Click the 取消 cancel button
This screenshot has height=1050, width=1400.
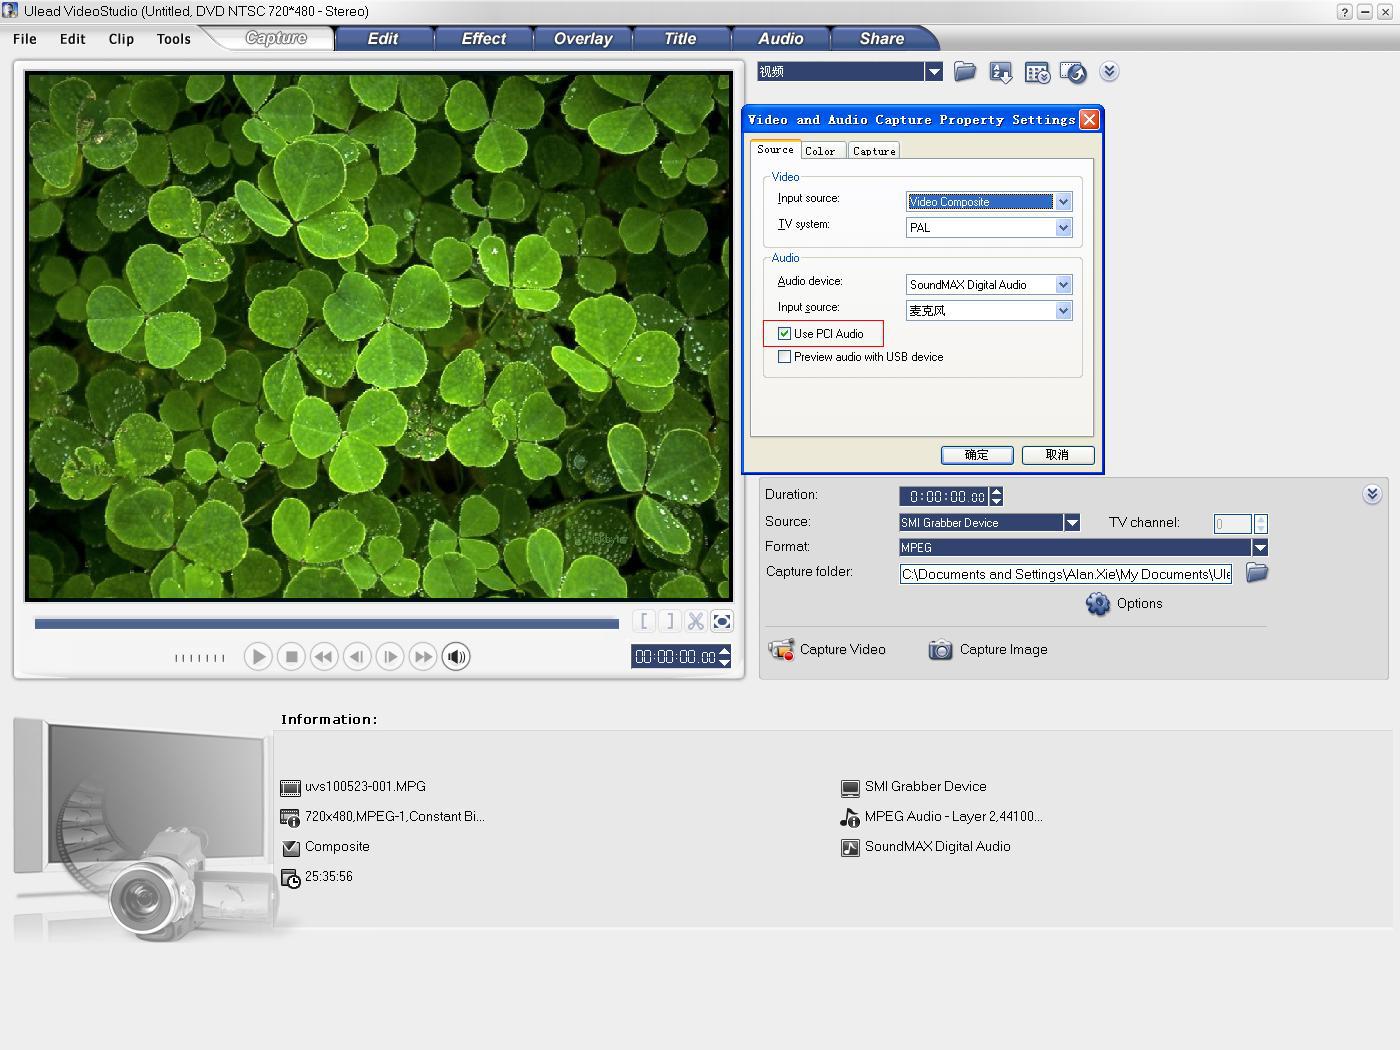click(x=1057, y=455)
